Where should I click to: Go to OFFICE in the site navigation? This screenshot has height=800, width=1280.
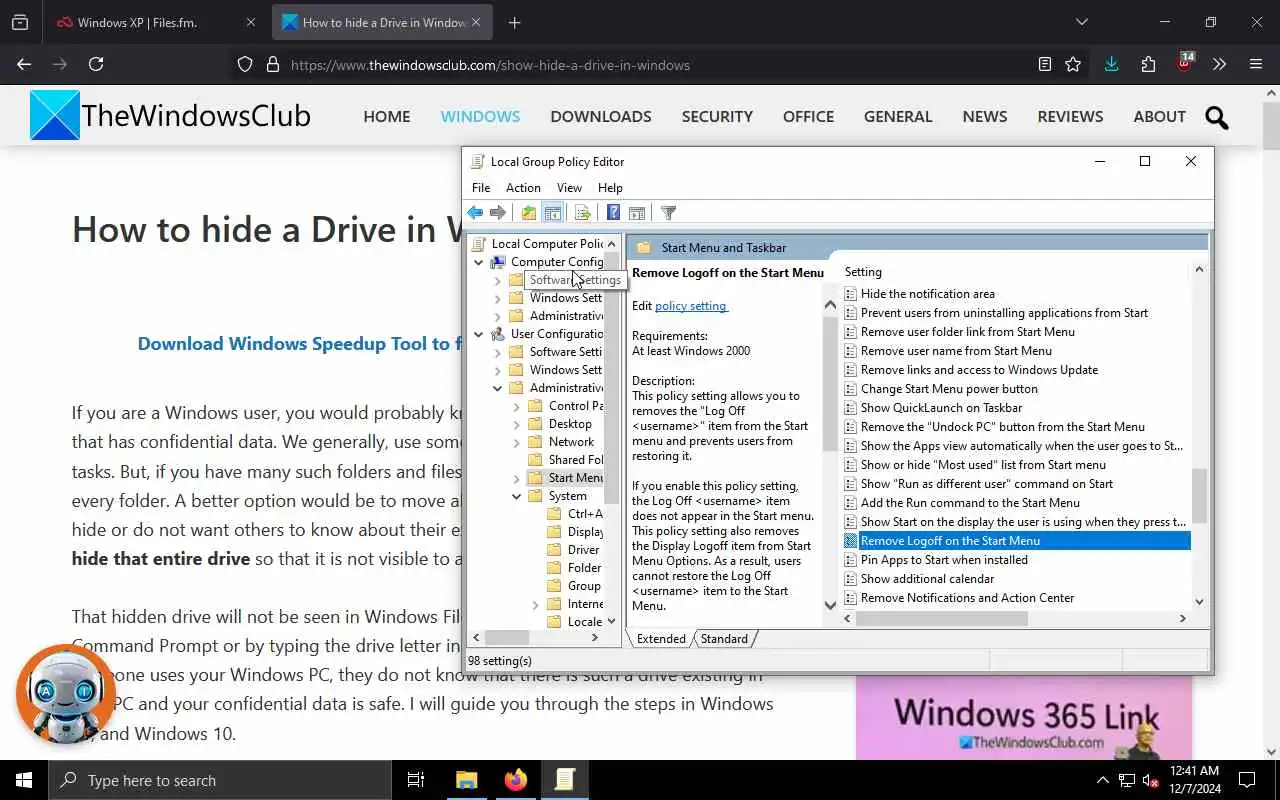tap(808, 116)
